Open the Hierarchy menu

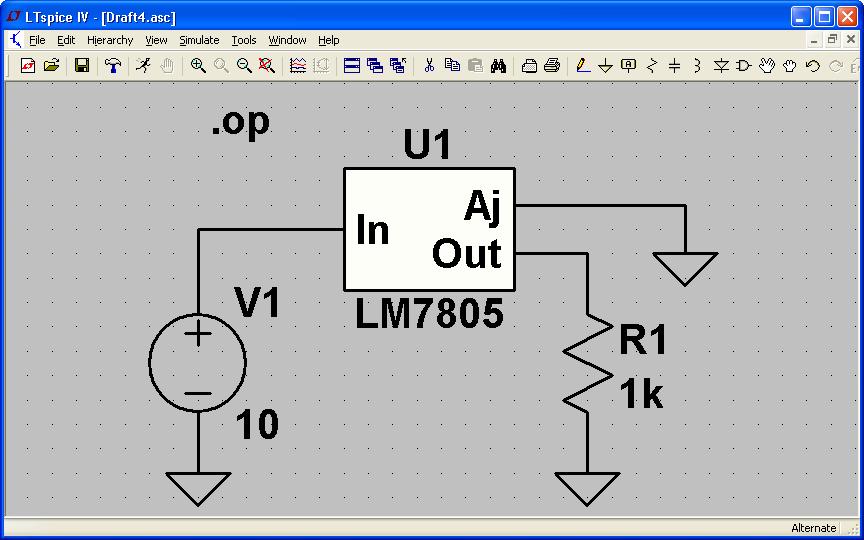pyautogui.click(x=110, y=40)
